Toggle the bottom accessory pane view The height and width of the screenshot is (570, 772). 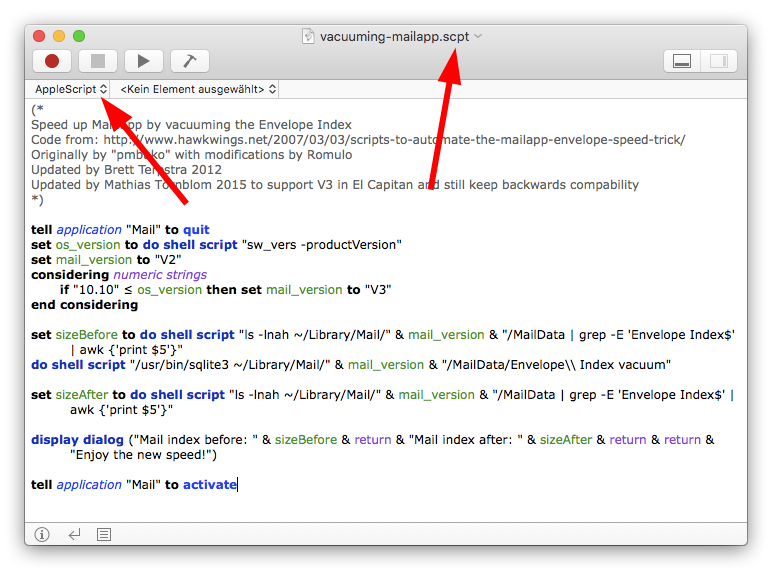pyautogui.click(x=683, y=61)
